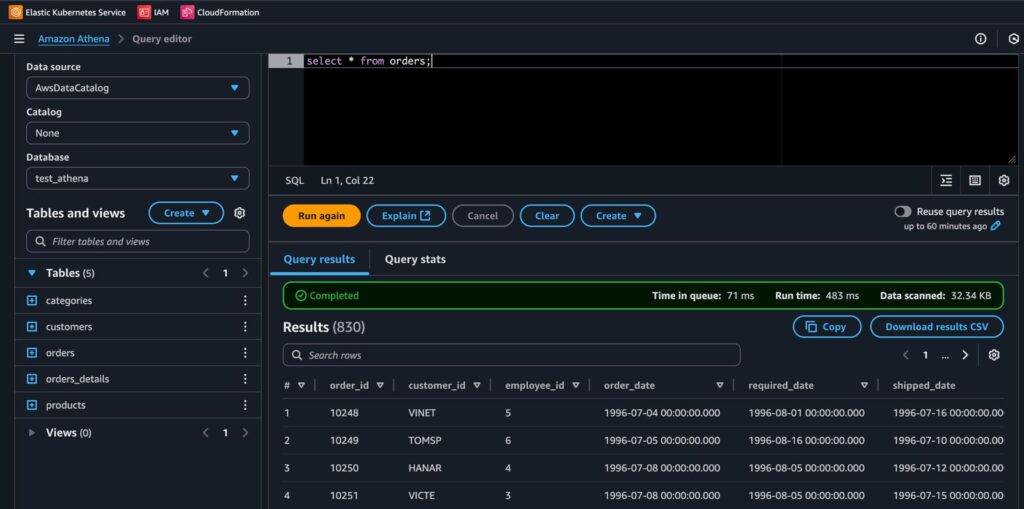This screenshot has width=1024, height=509.
Task: Expand the orders table columns
Action: click(x=32, y=353)
